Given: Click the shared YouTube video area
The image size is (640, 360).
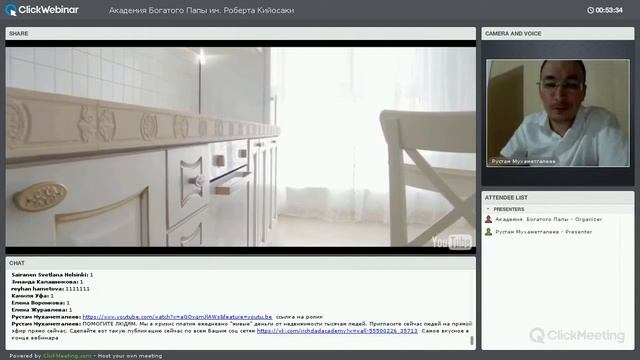Looking at the screenshot, I should [240, 147].
